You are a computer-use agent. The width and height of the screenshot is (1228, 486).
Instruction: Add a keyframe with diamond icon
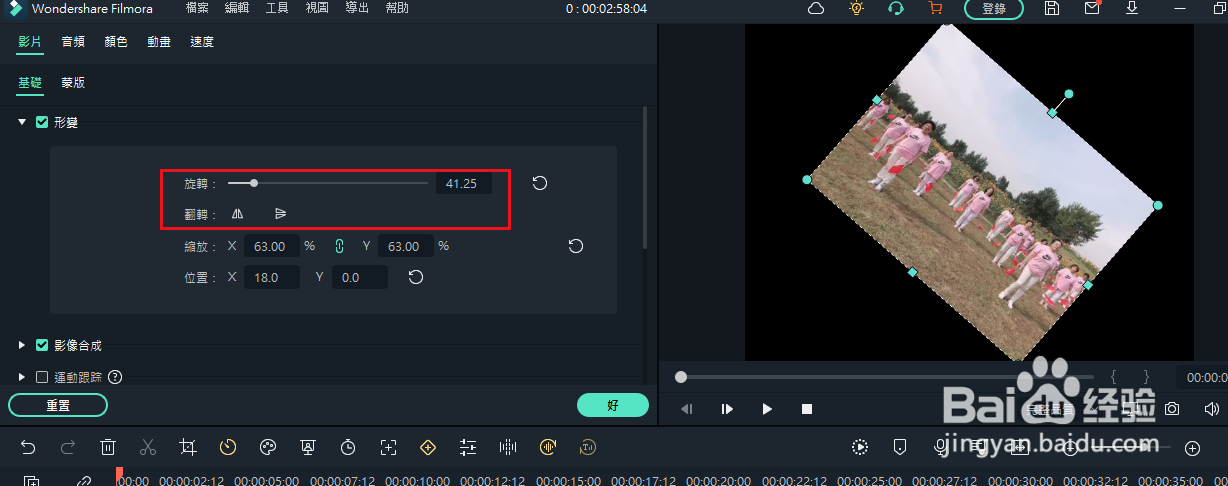[x=428, y=447]
